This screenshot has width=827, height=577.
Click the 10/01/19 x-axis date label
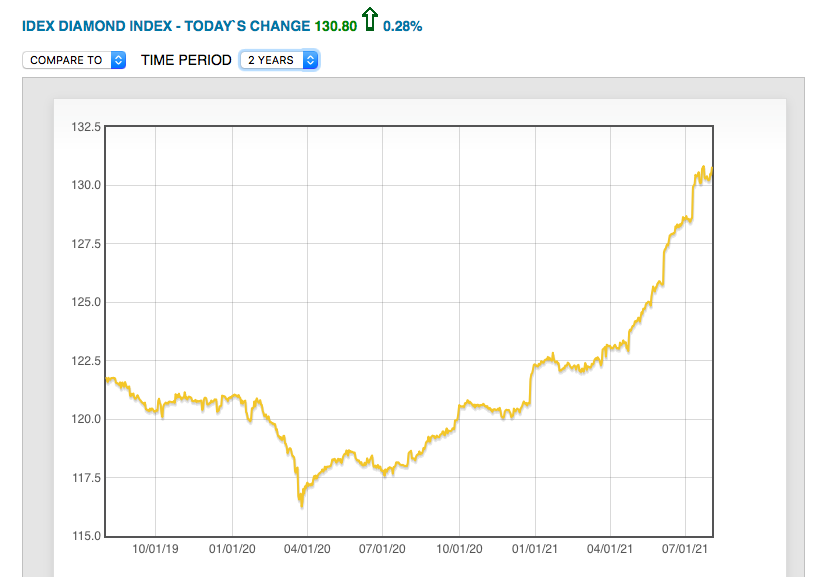tap(156, 549)
